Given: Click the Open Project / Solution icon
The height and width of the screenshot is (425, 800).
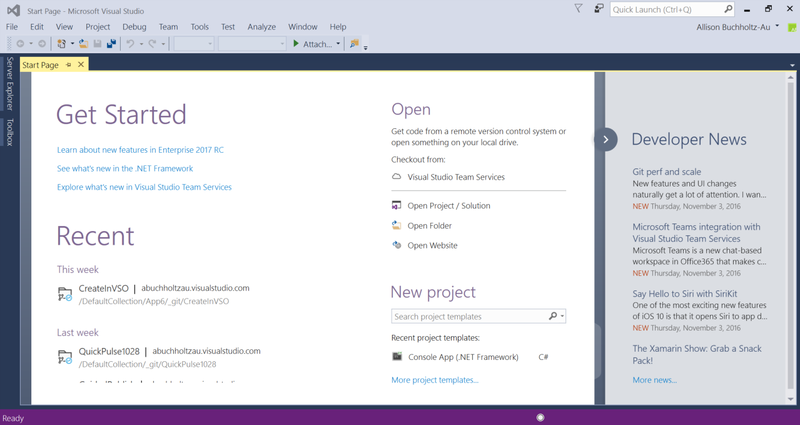Looking at the screenshot, I should tap(396, 206).
